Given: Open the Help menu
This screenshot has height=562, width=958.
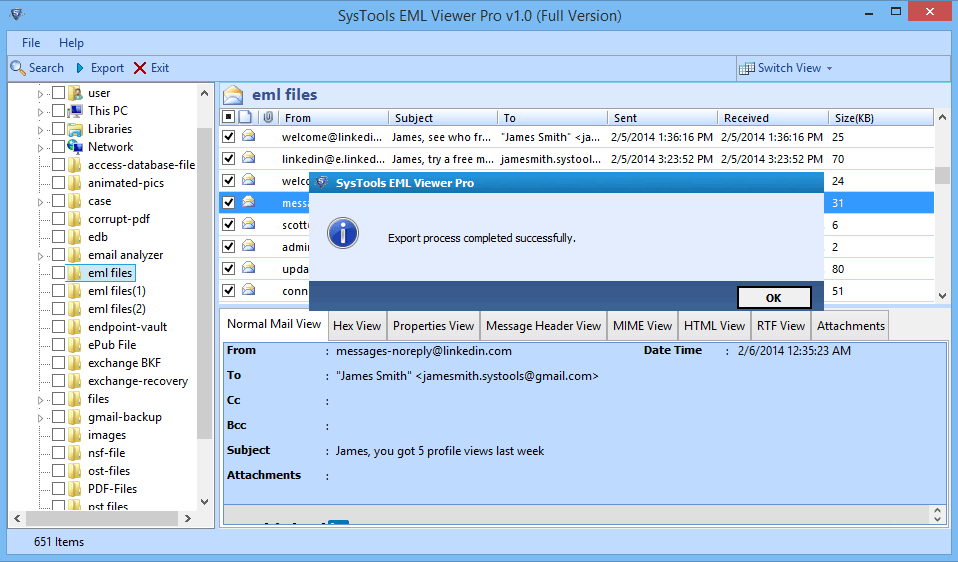Looking at the screenshot, I should coord(71,43).
